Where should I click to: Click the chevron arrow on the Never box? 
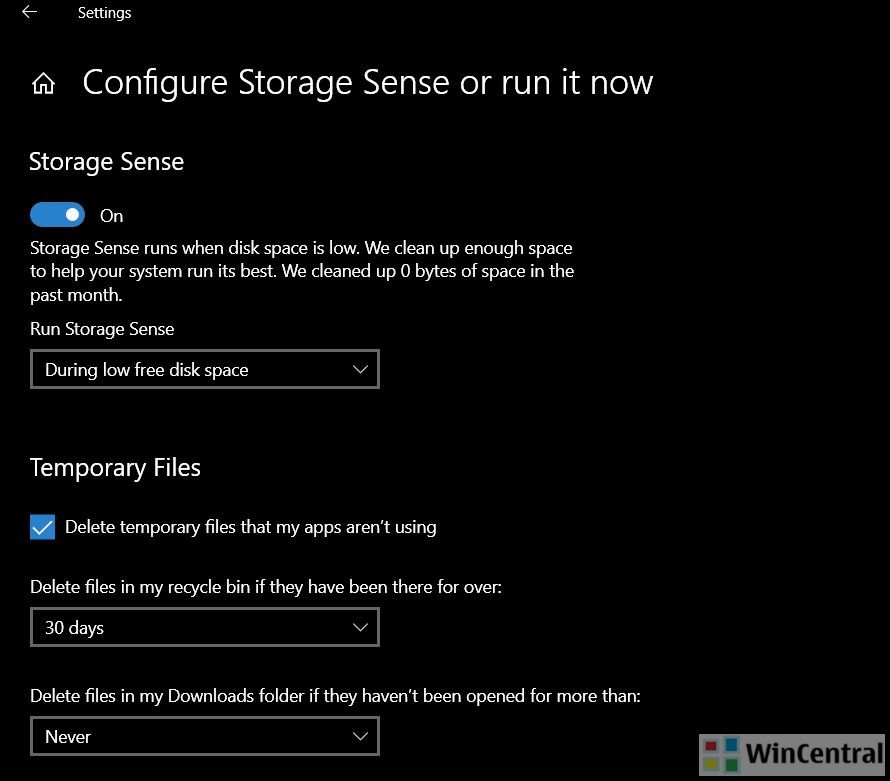pyautogui.click(x=360, y=737)
